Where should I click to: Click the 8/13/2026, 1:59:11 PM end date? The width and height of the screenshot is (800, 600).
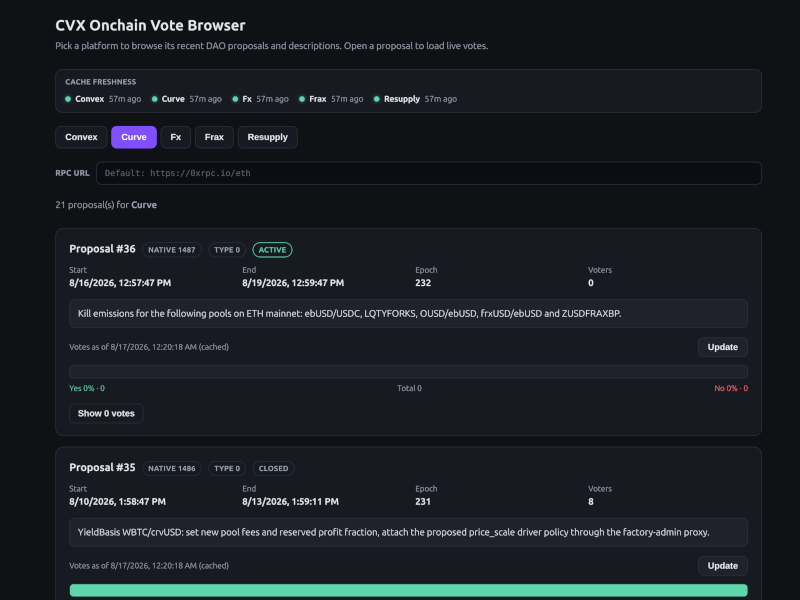(x=290, y=502)
